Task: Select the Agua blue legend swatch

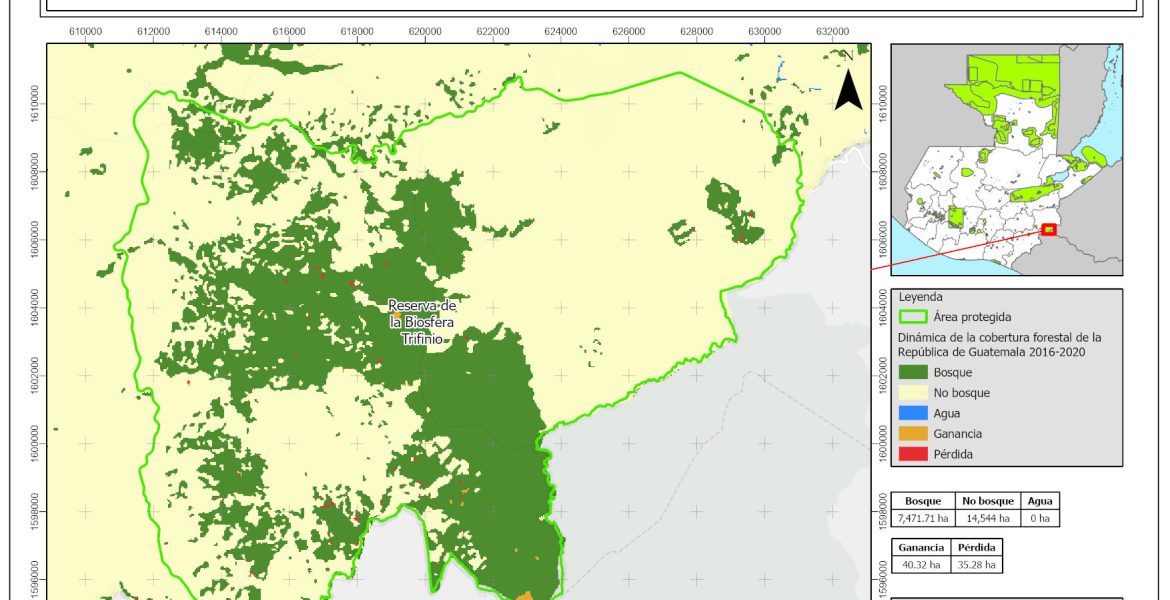Action: coord(913,413)
